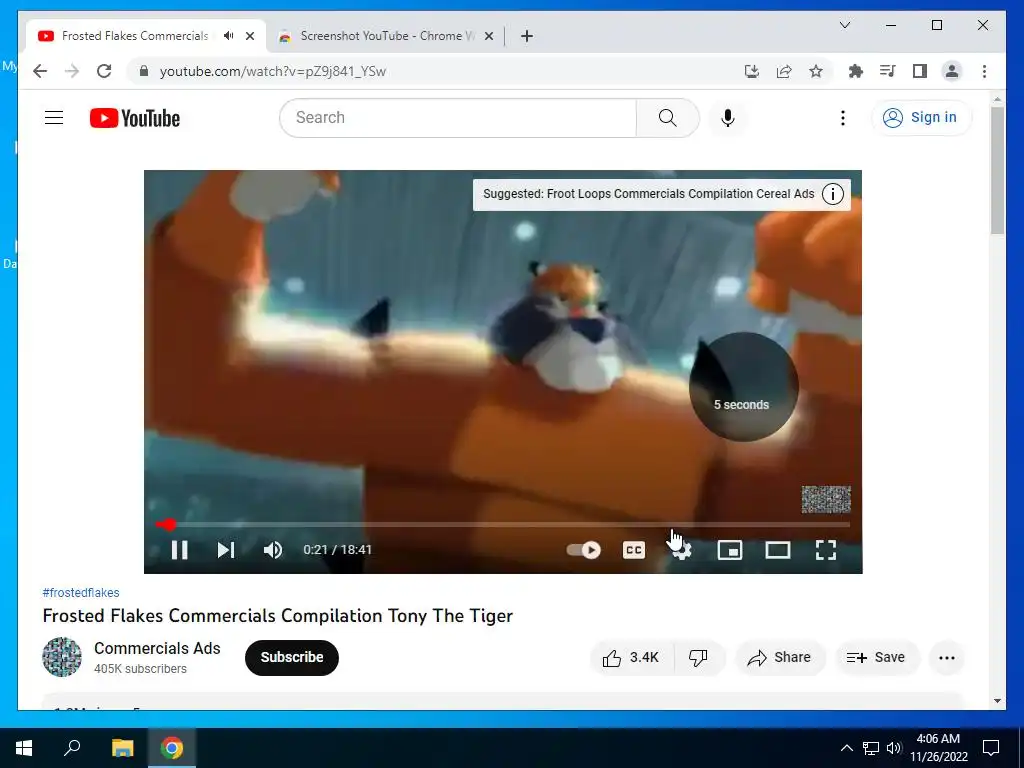View site information lock icon
The height and width of the screenshot is (768, 1024).
pyautogui.click(x=144, y=71)
